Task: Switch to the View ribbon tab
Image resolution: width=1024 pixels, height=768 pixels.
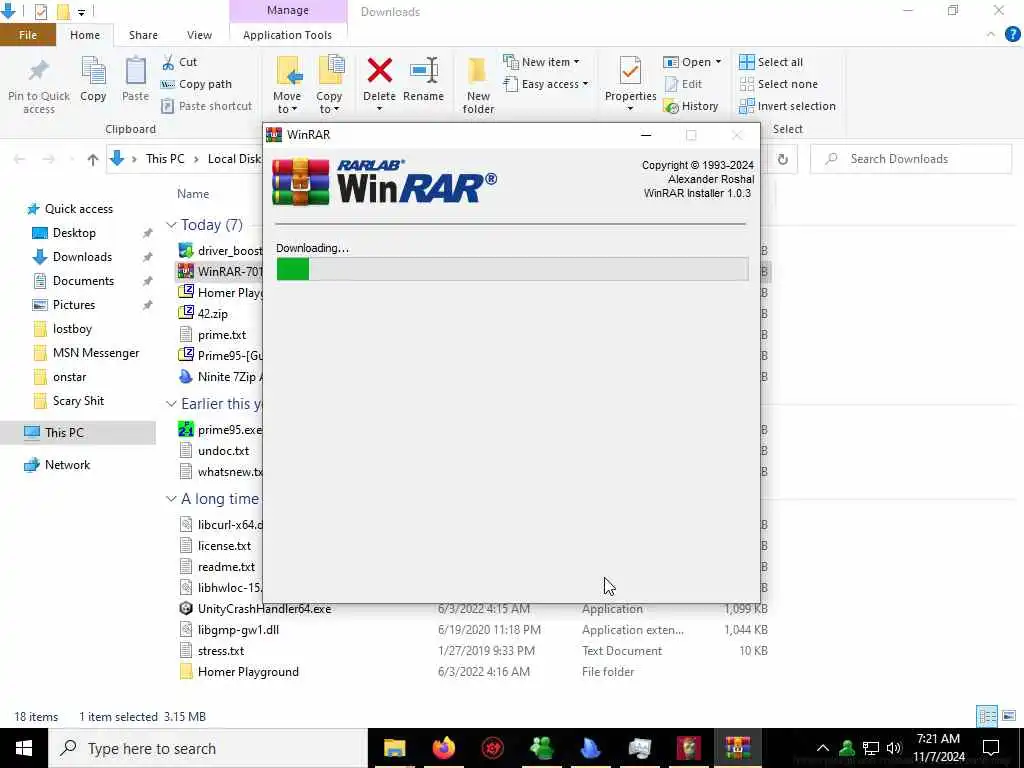Action: coord(199,35)
